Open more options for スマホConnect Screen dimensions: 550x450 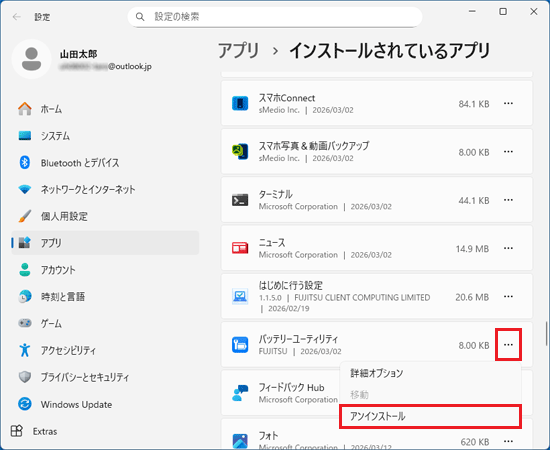point(508,103)
